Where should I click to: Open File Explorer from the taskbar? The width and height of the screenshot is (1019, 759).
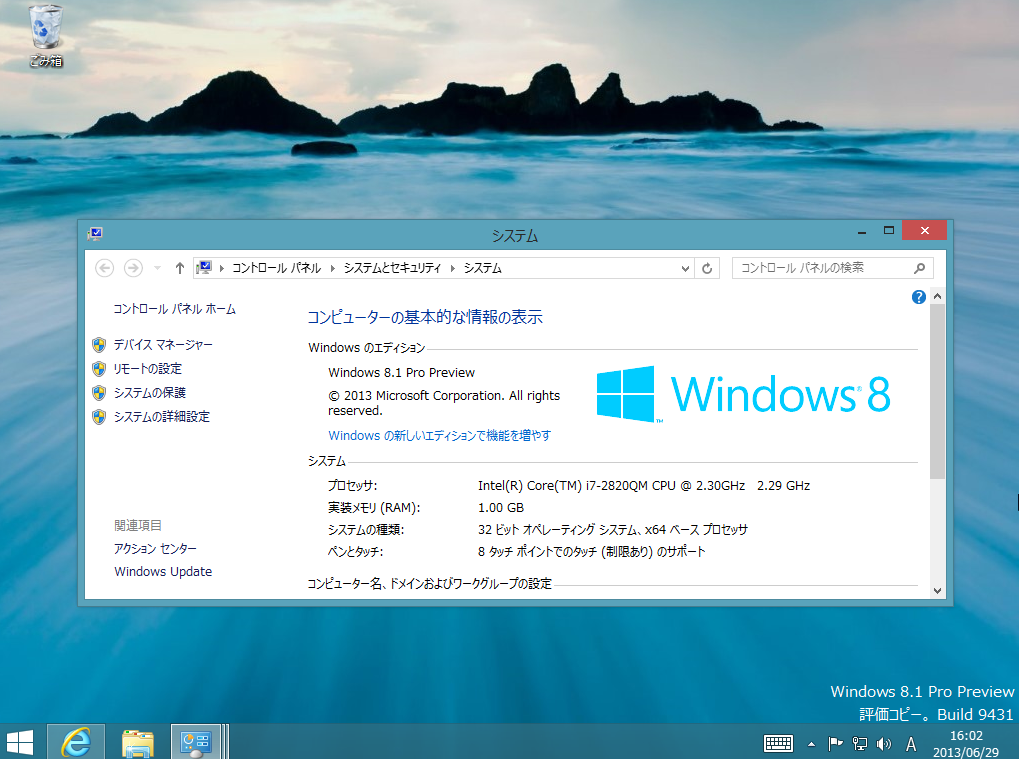(138, 742)
